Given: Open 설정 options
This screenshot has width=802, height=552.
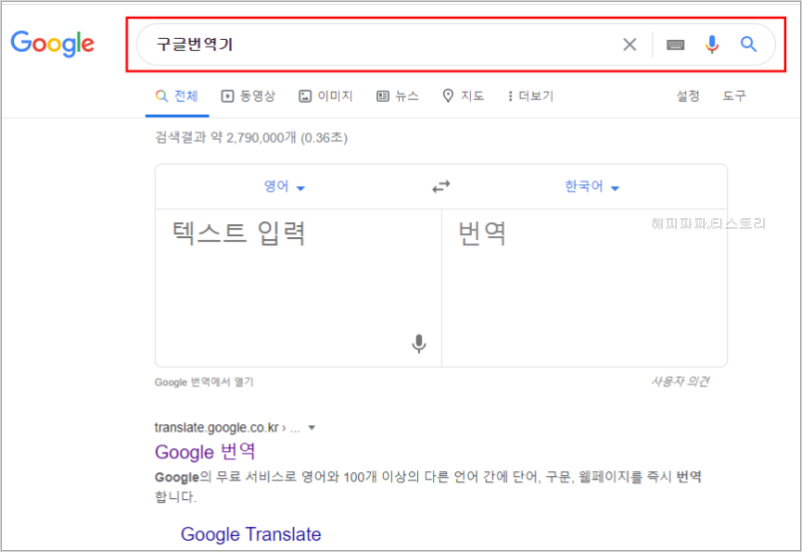Looking at the screenshot, I should tap(688, 96).
